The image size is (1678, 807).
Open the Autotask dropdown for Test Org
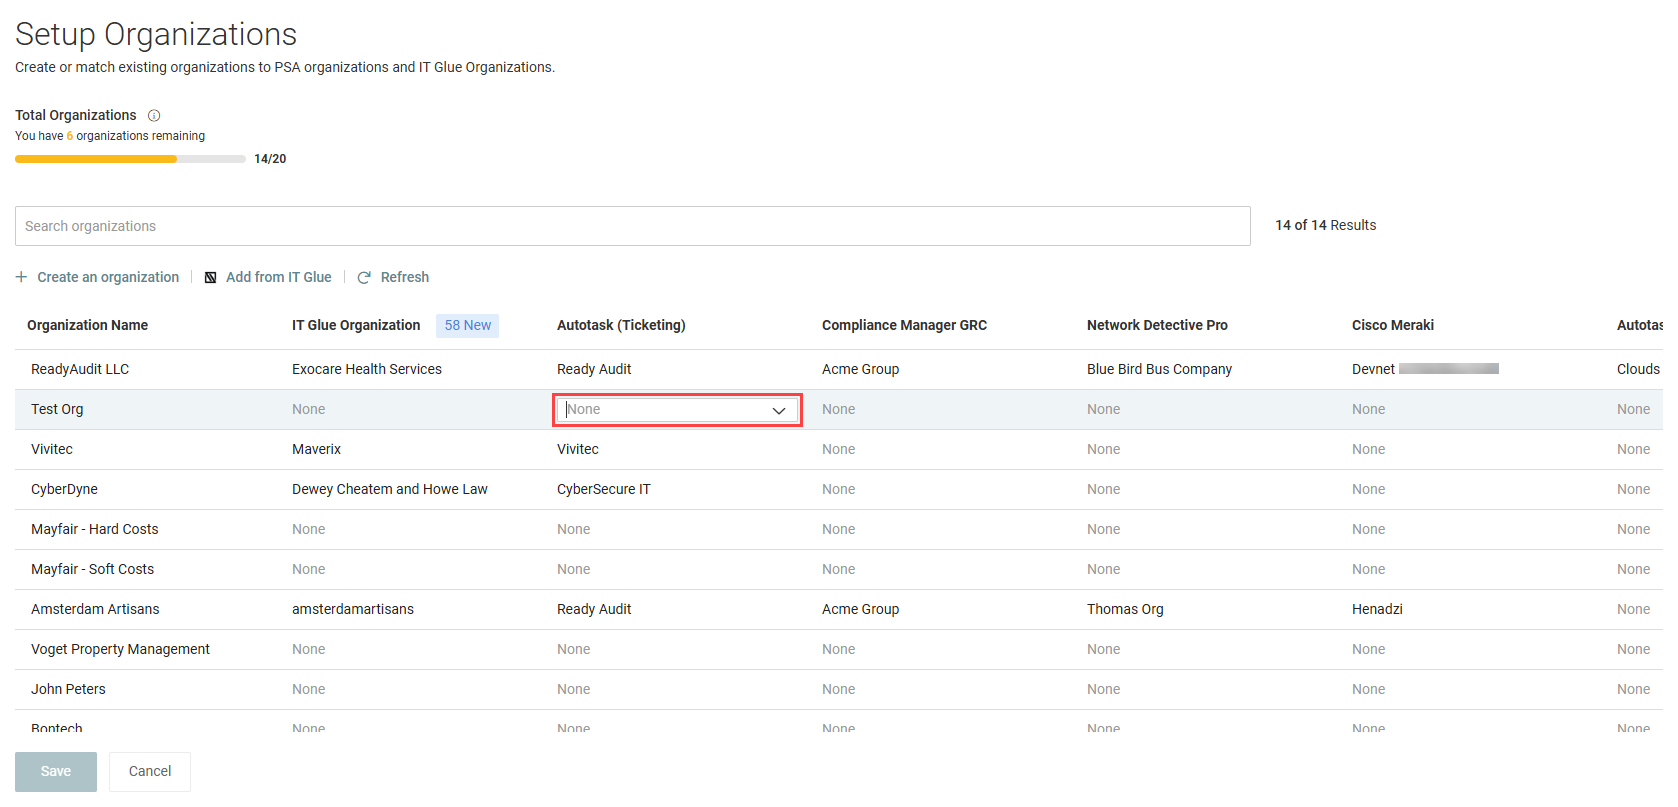[x=677, y=410]
